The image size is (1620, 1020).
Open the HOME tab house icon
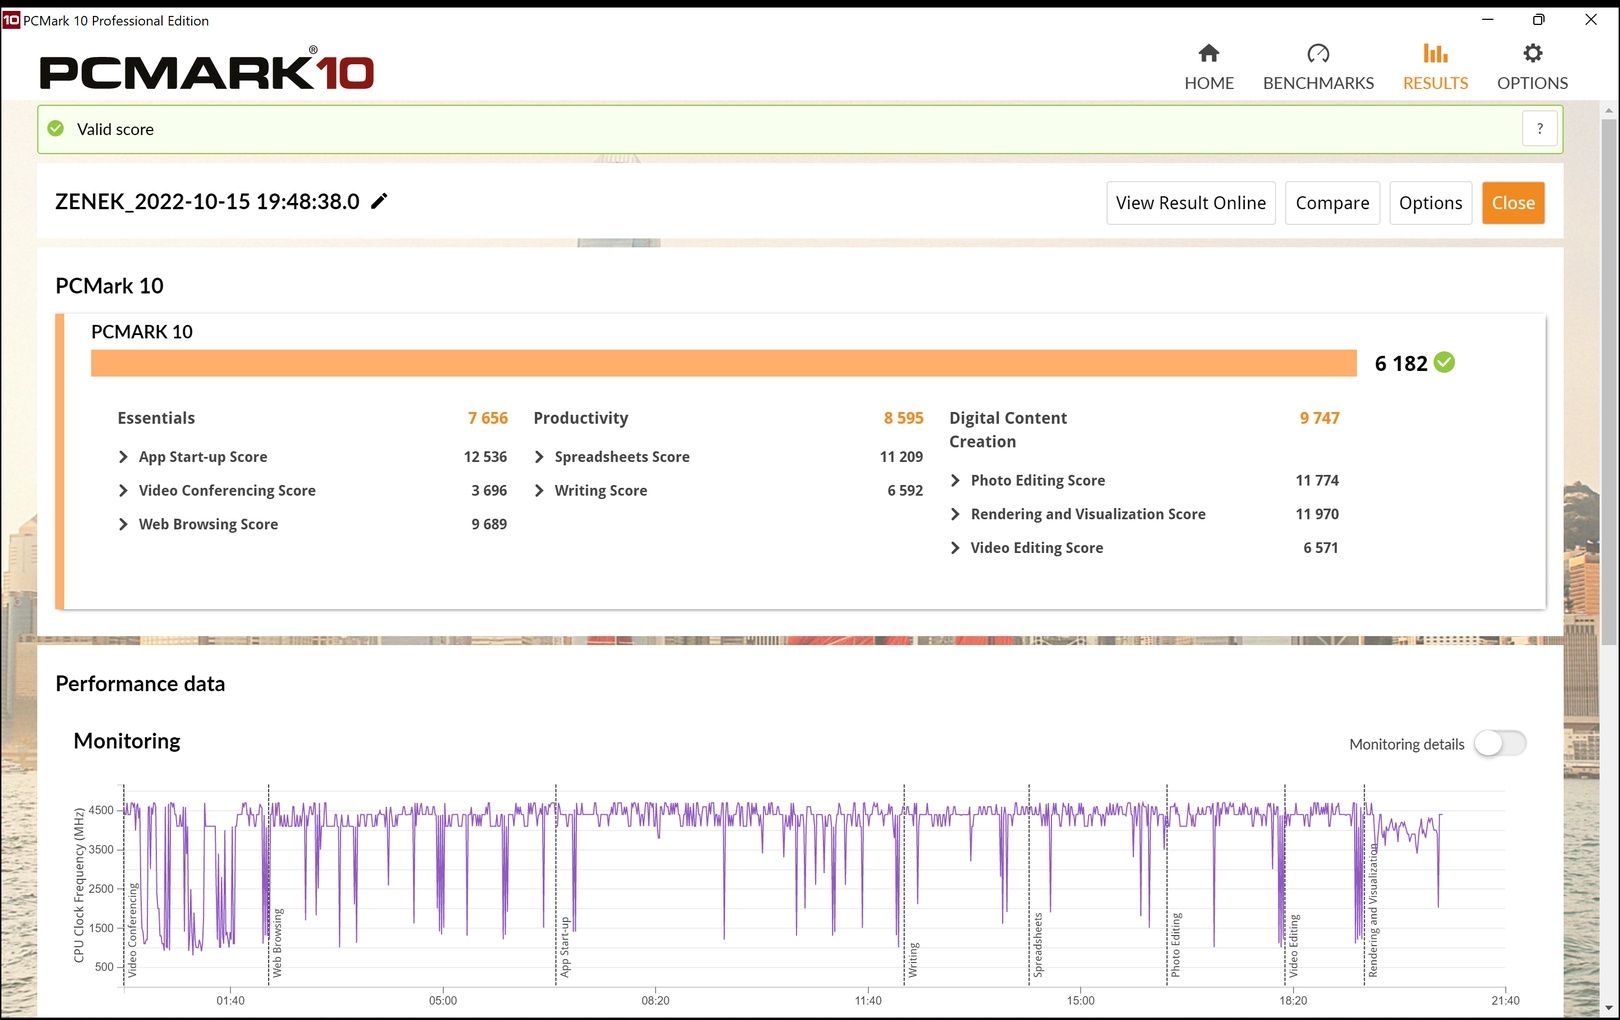click(x=1209, y=53)
